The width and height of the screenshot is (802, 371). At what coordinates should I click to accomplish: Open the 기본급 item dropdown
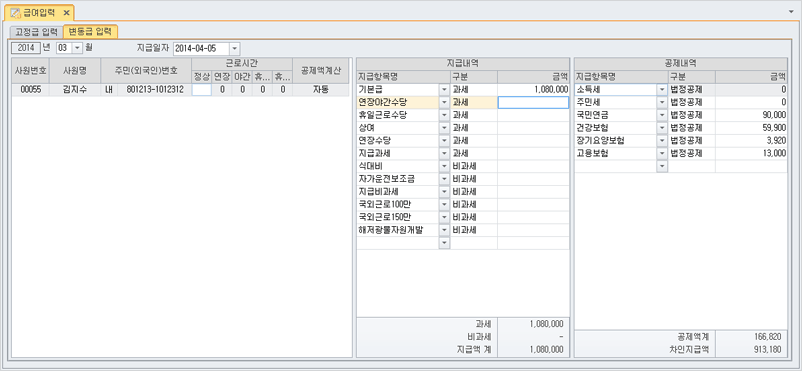coord(444,90)
